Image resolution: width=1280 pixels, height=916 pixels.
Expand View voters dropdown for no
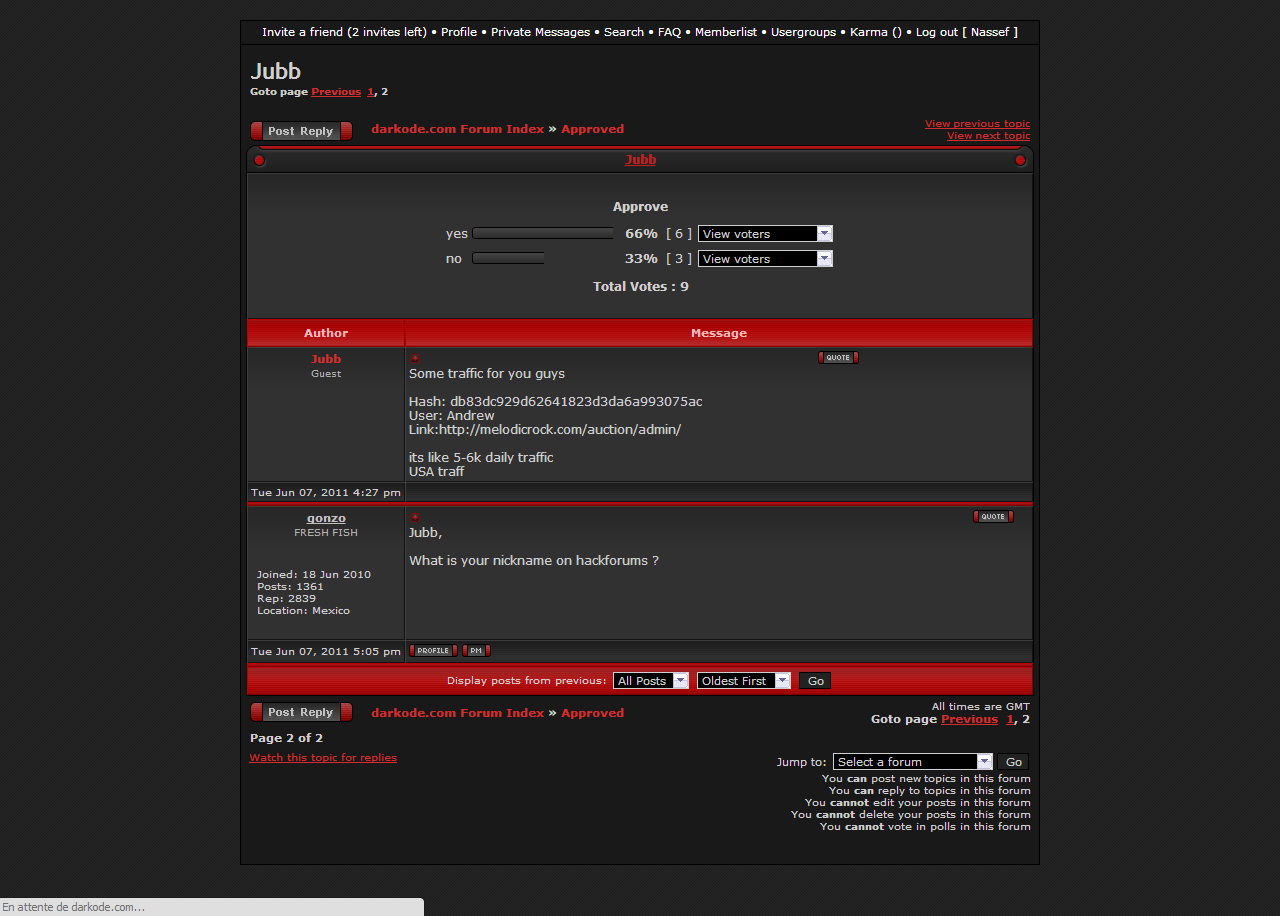(765, 259)
